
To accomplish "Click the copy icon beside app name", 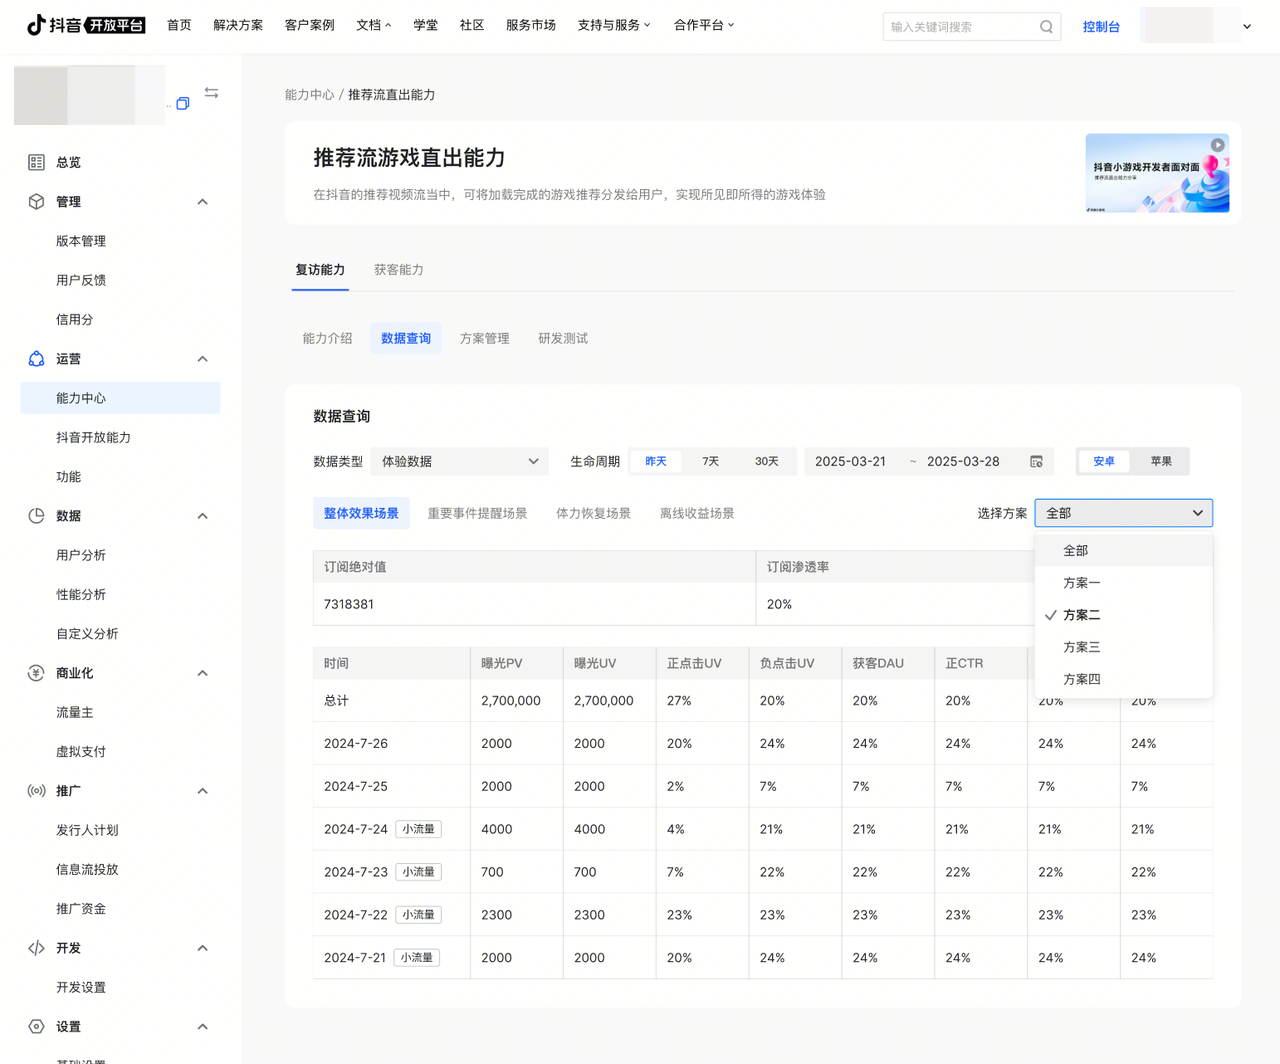I will [183, 104].
